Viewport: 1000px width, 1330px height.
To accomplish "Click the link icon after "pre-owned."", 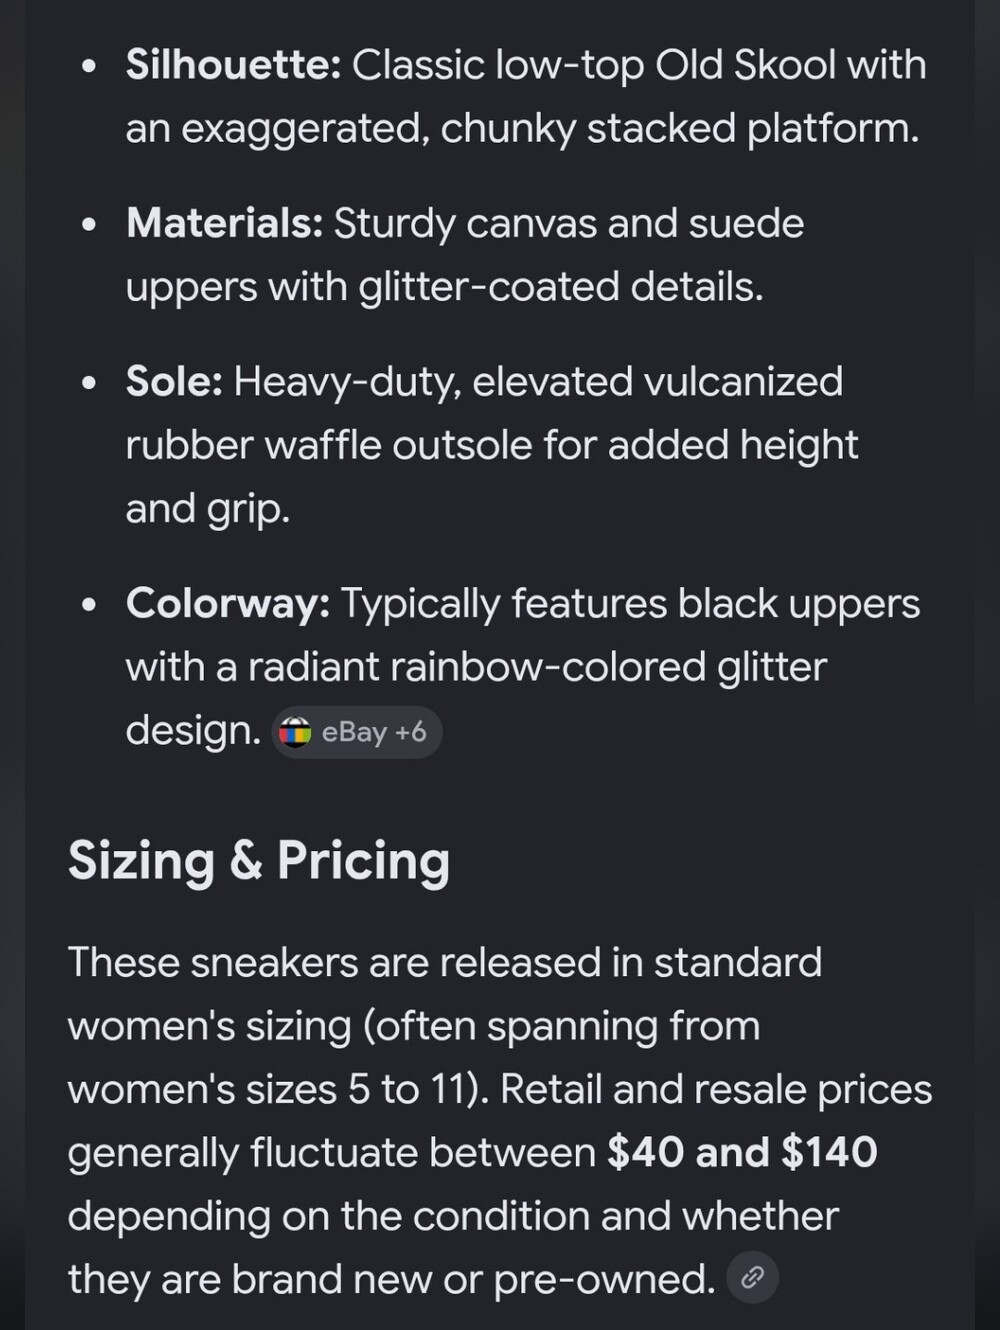I will tap(752, 1277).
